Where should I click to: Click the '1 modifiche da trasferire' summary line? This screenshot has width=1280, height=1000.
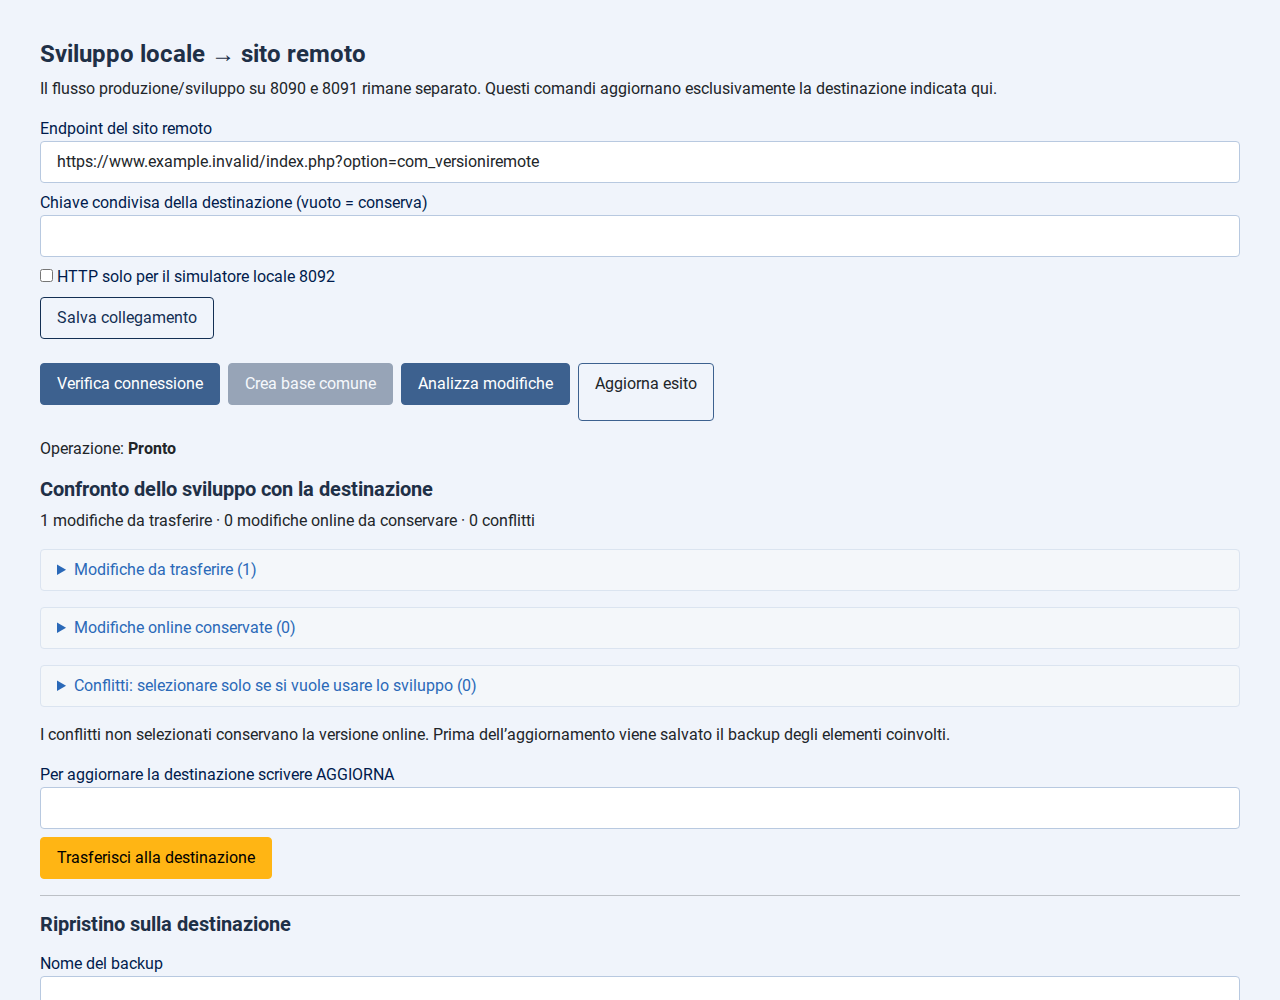pos(287,521)
